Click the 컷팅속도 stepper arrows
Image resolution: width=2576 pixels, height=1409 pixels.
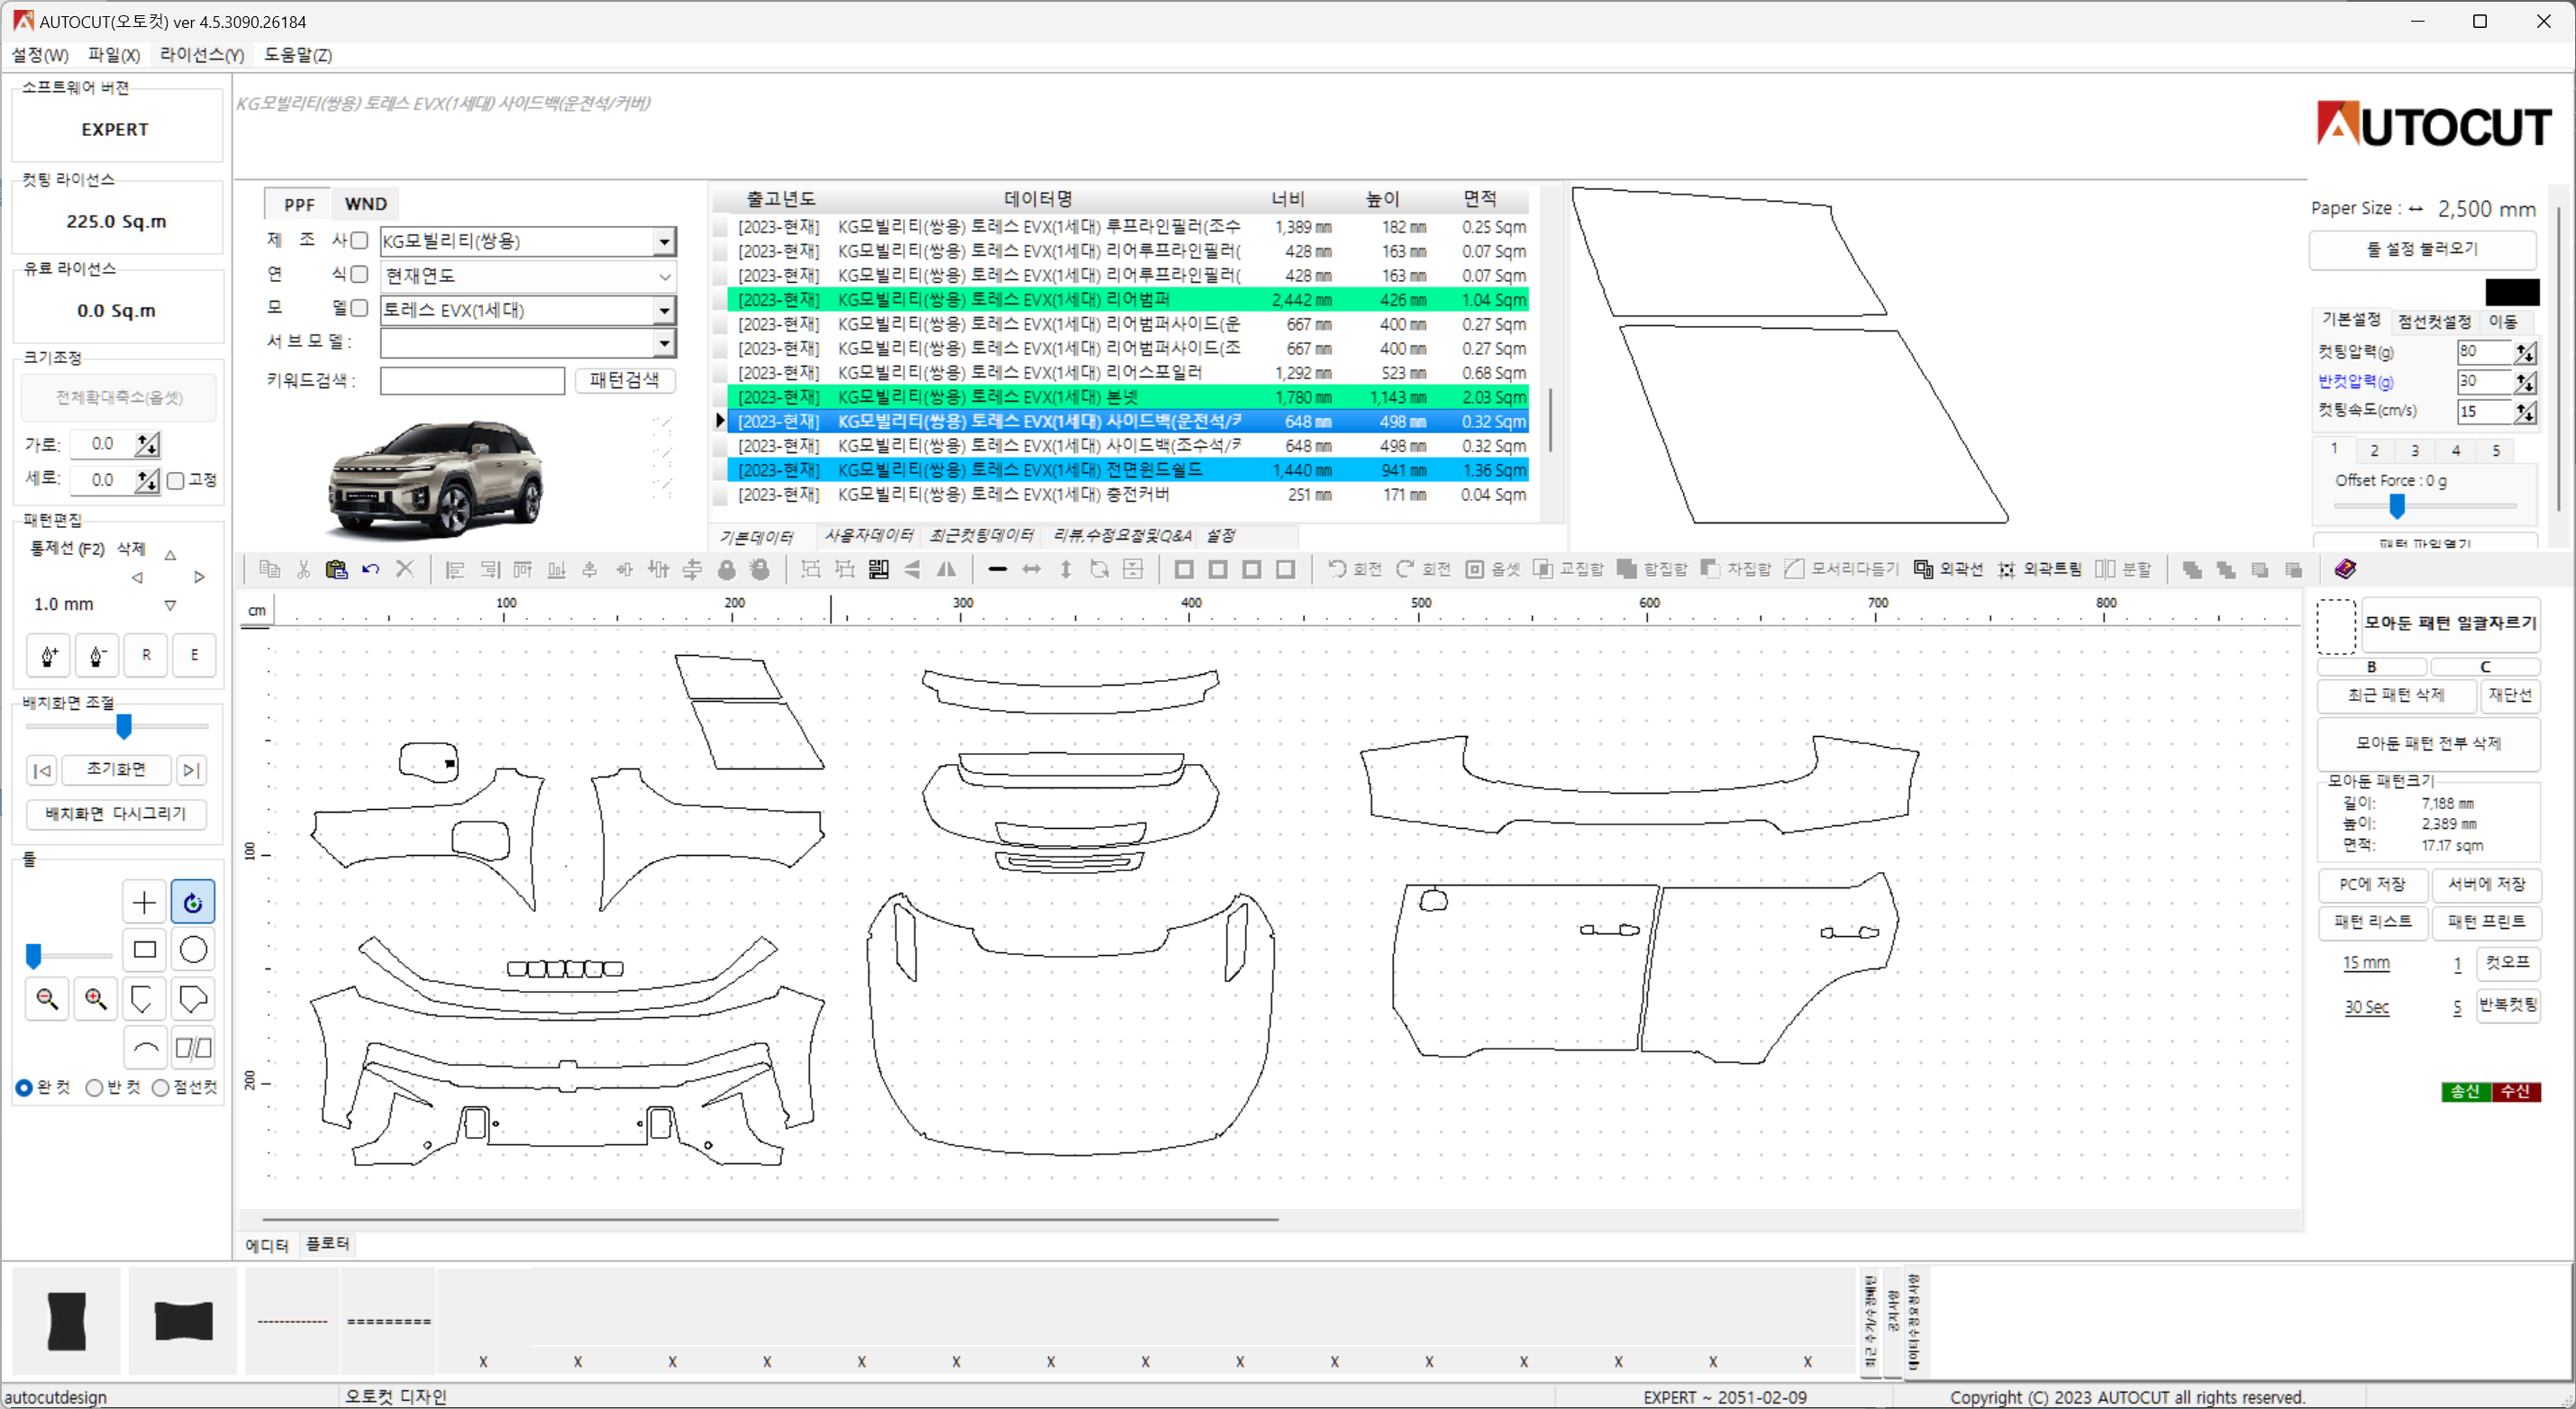point(2526,412)
